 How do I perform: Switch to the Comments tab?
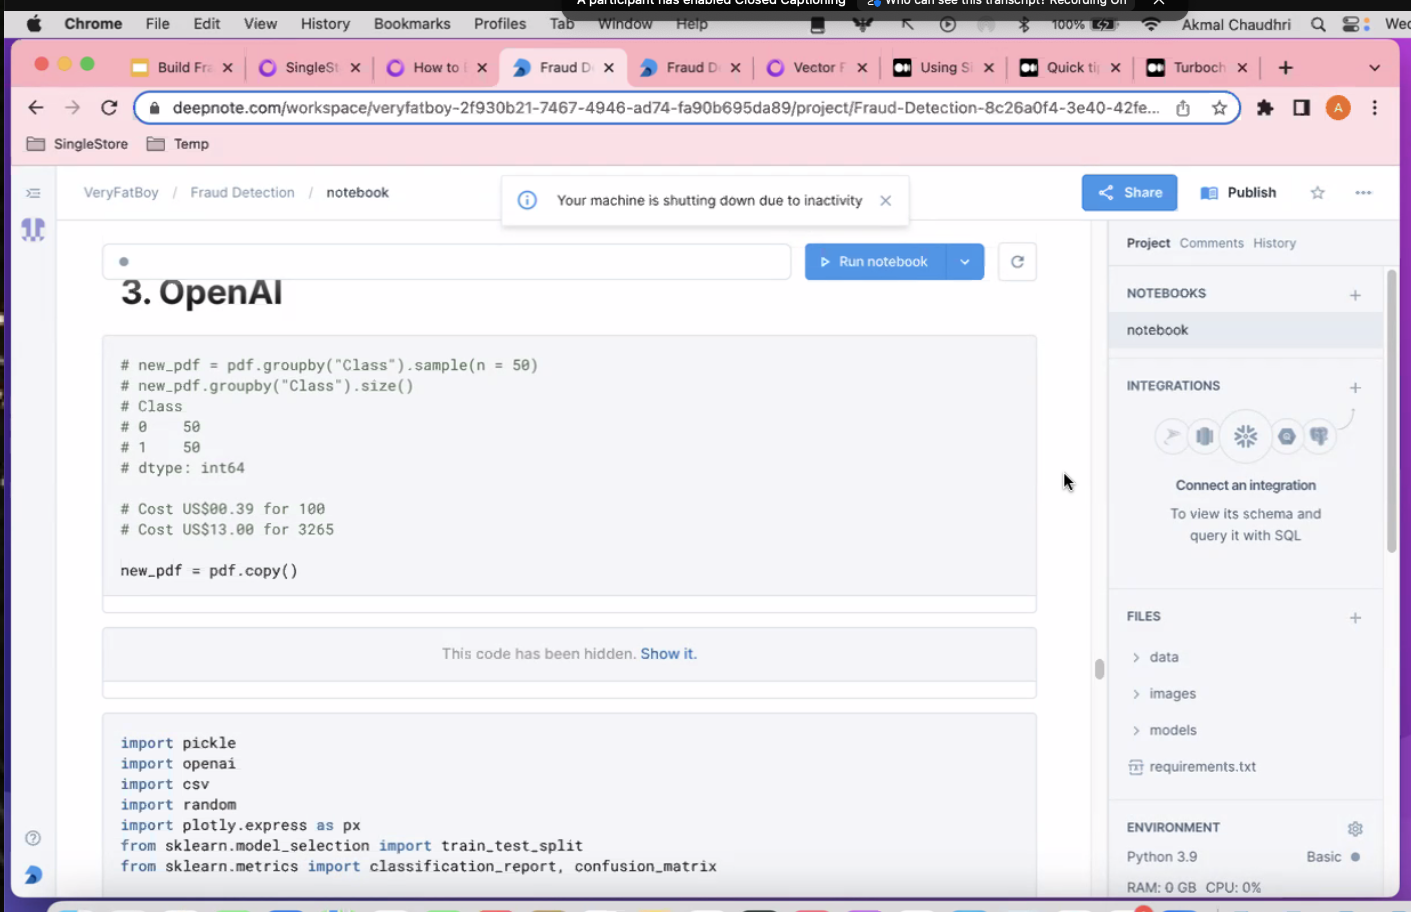(x=1211, y=243)
